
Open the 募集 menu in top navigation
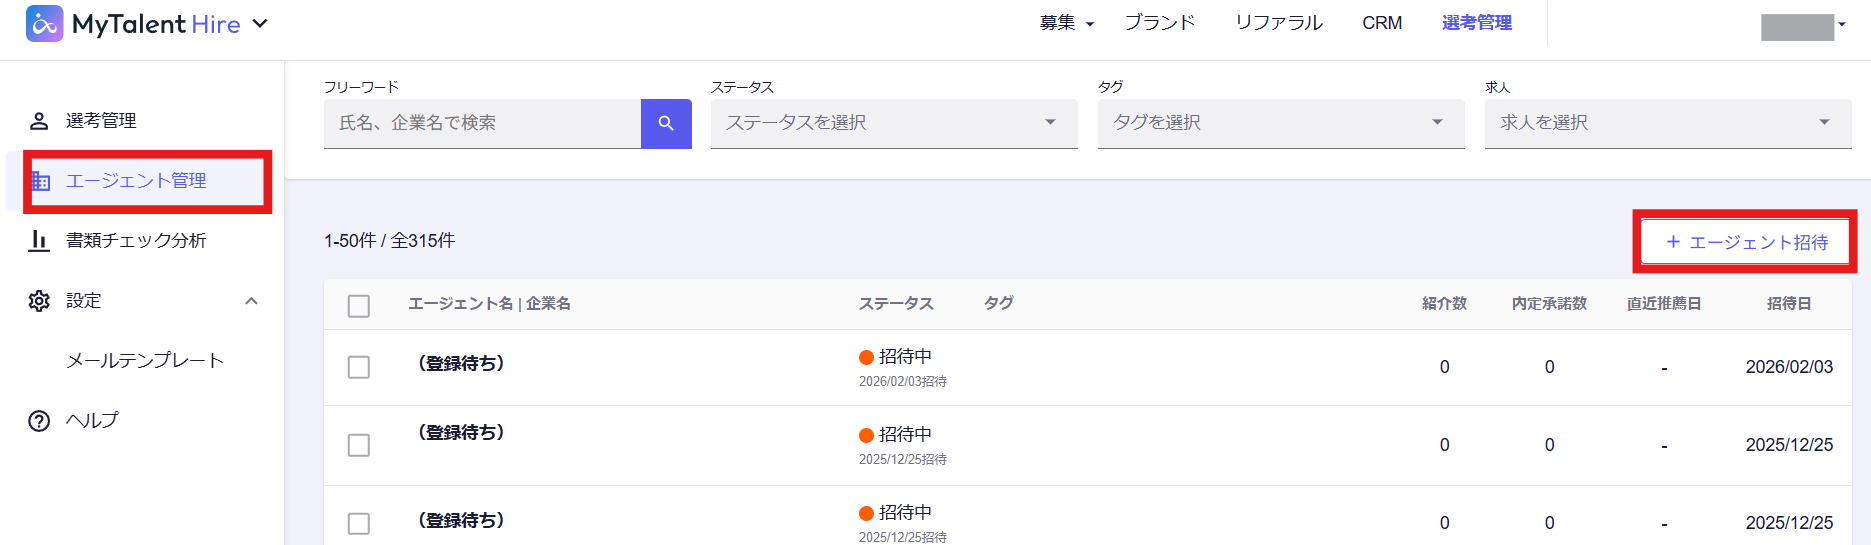coord(1066,23)
